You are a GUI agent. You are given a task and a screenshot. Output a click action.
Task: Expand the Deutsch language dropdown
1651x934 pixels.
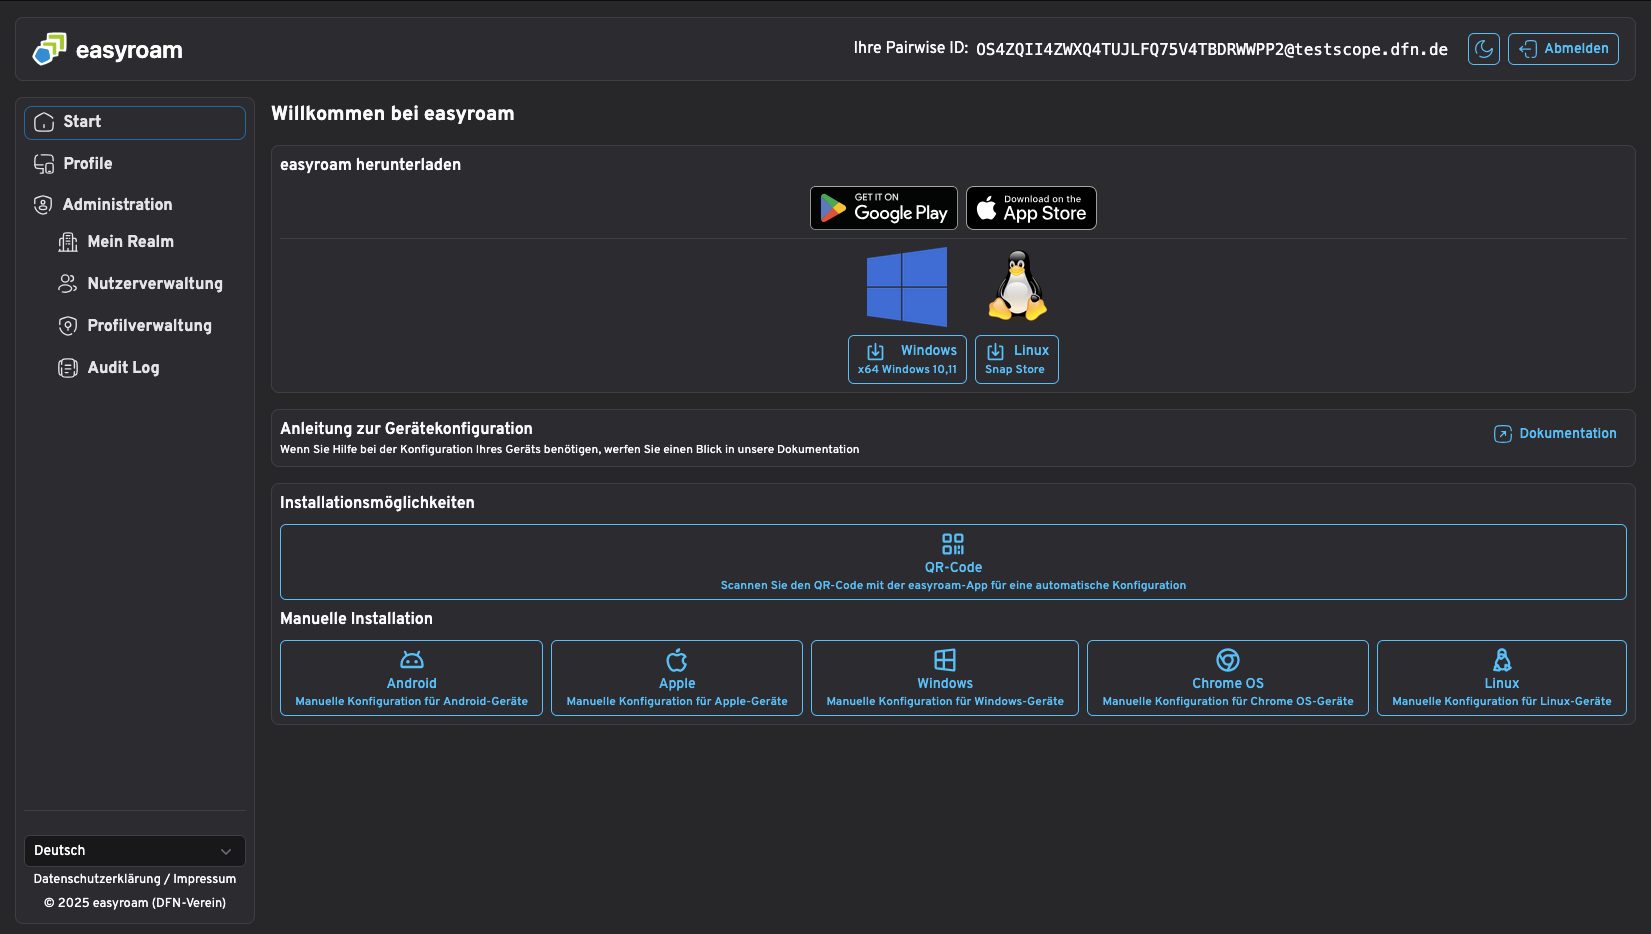pos(135,851)
